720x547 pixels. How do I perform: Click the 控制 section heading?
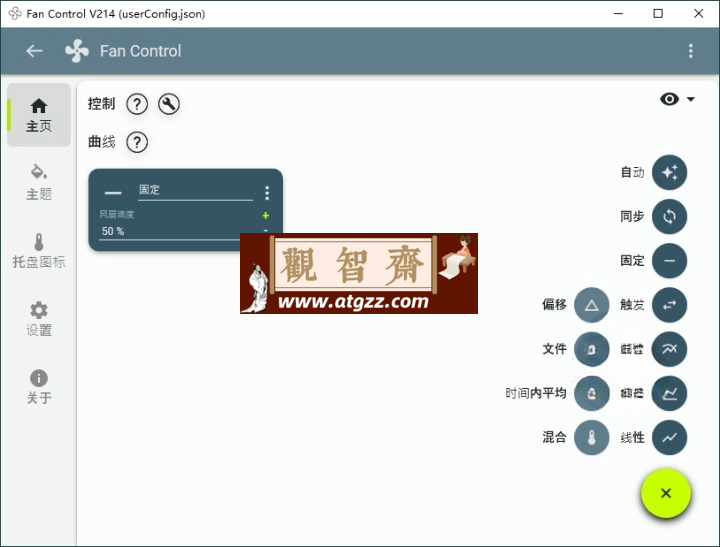101,104
